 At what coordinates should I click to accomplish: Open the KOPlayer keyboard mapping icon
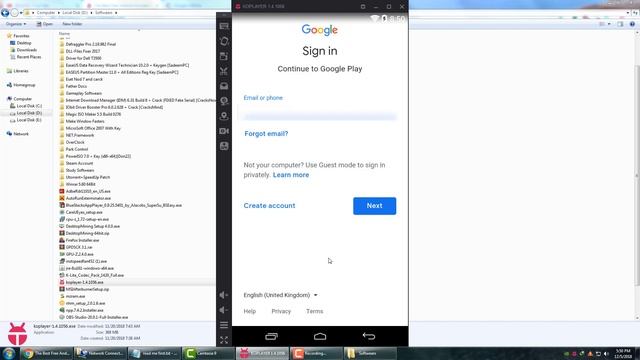(224, 26)
